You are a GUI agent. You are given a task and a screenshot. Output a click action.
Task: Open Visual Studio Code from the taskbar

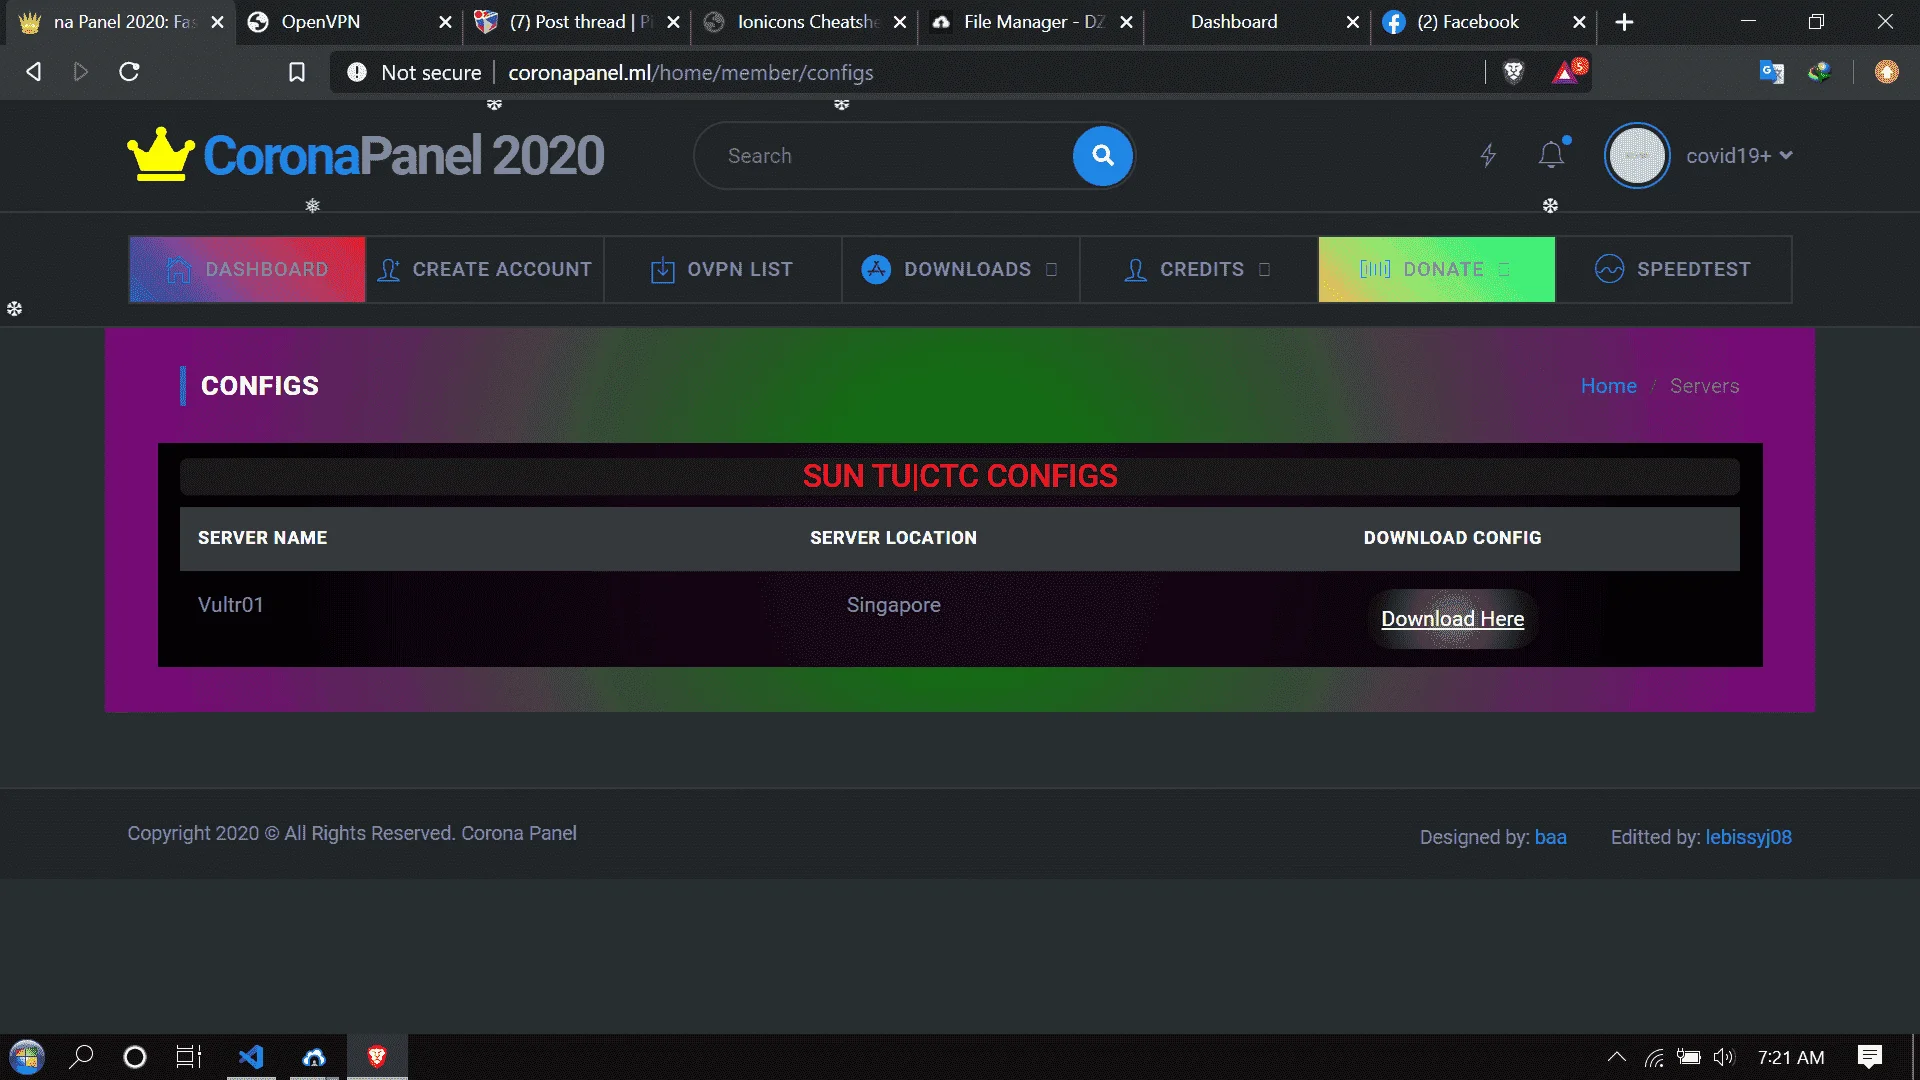click(x=251, y=1057)
